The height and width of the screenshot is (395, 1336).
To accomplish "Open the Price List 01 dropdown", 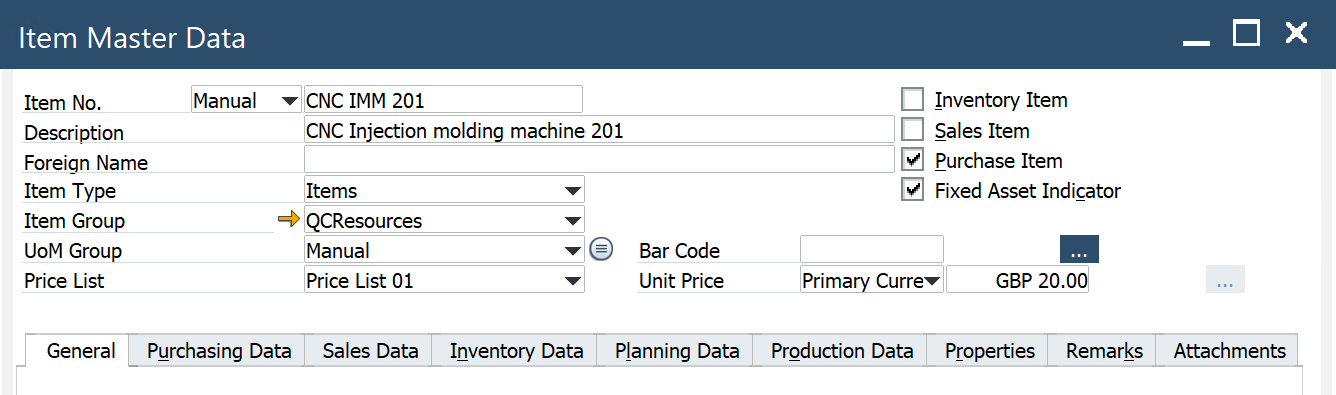I will tap(444, 280).
